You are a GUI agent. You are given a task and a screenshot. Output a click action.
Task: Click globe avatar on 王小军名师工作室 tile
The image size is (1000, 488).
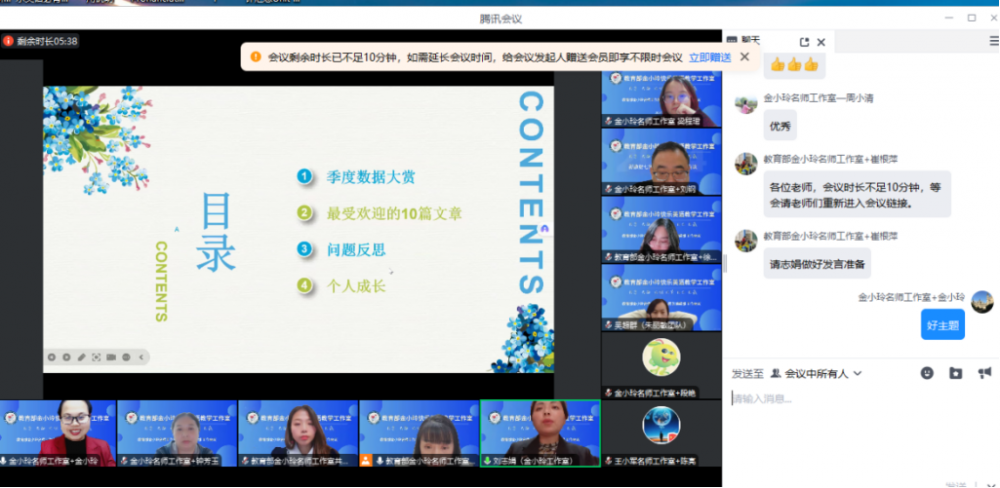(661, 425)
